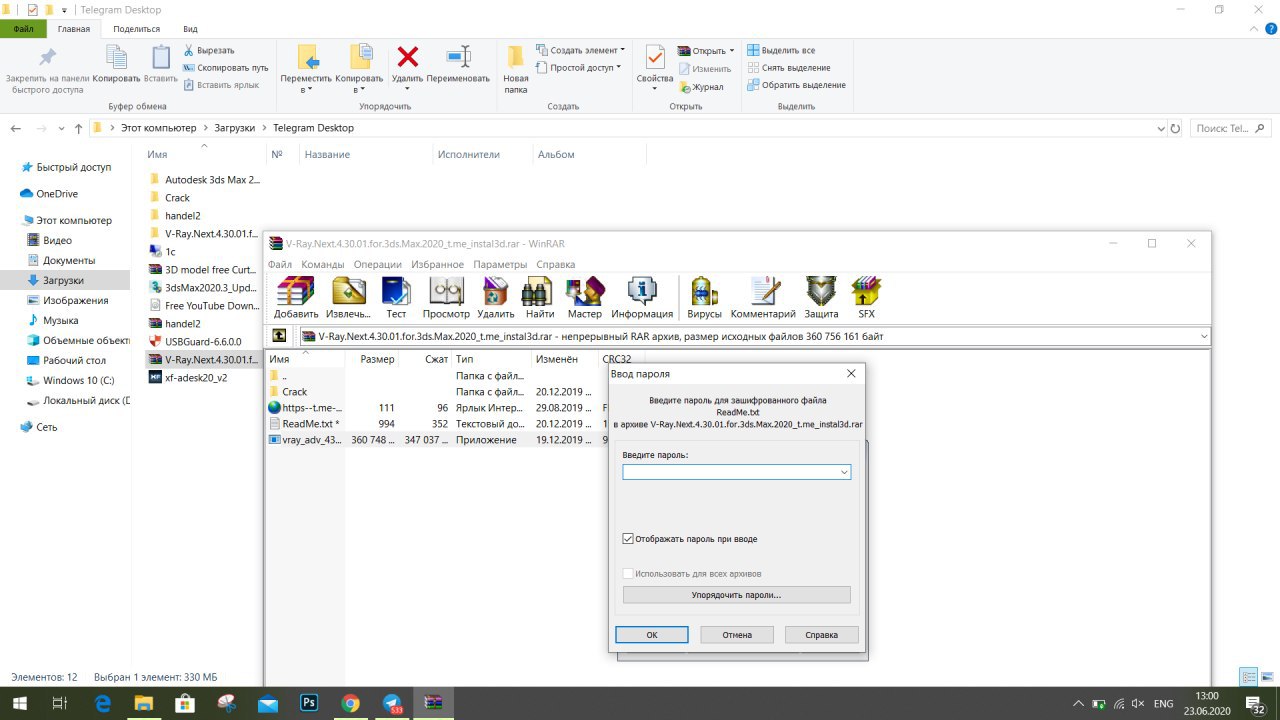Open Telegram from the taskbar
Image resolution: width=1280 pixels, height=720 pixels.
pyautogui.click(x=392, y=703)
